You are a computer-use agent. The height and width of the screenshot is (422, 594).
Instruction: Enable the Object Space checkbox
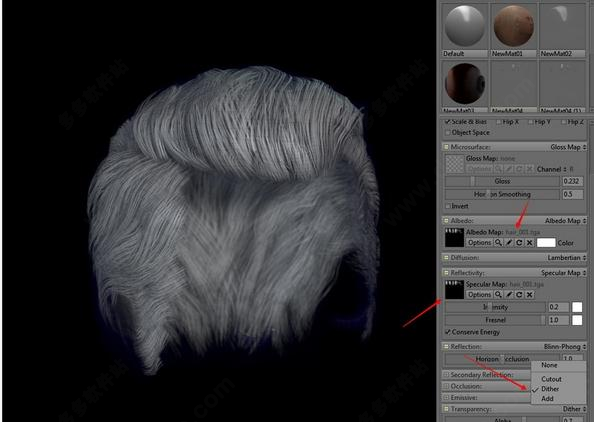(x=447, y=133)
